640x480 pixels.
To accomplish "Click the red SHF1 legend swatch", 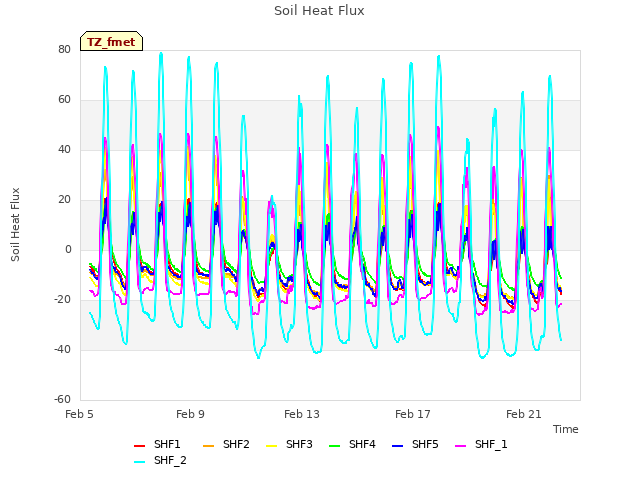I will point(140,446).
